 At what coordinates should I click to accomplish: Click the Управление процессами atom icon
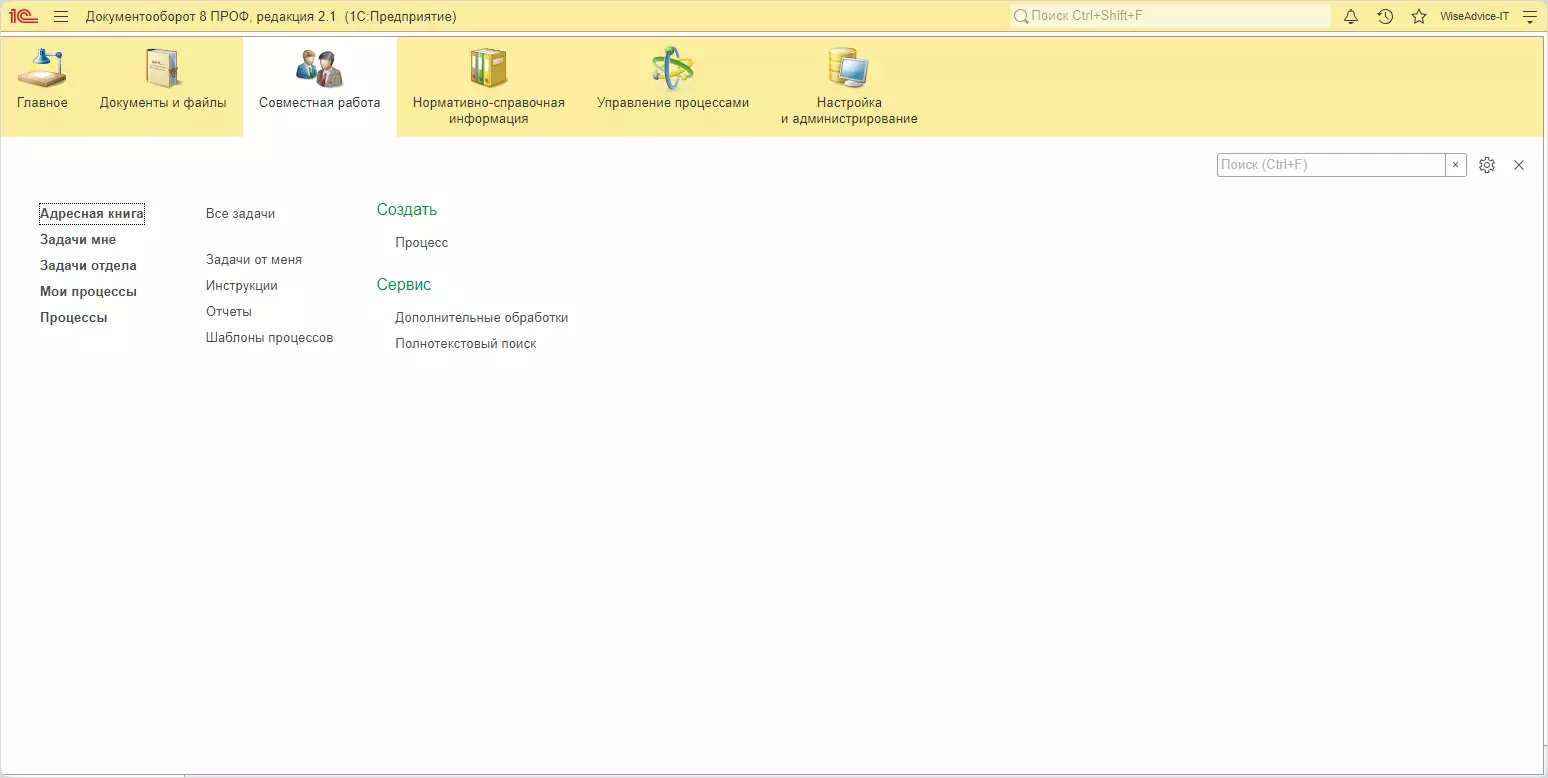pos(673,68)
